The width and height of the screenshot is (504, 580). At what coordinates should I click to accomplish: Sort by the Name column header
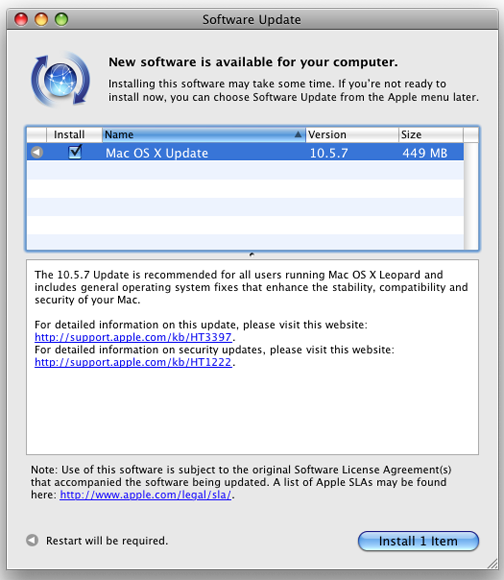[203, 135]
